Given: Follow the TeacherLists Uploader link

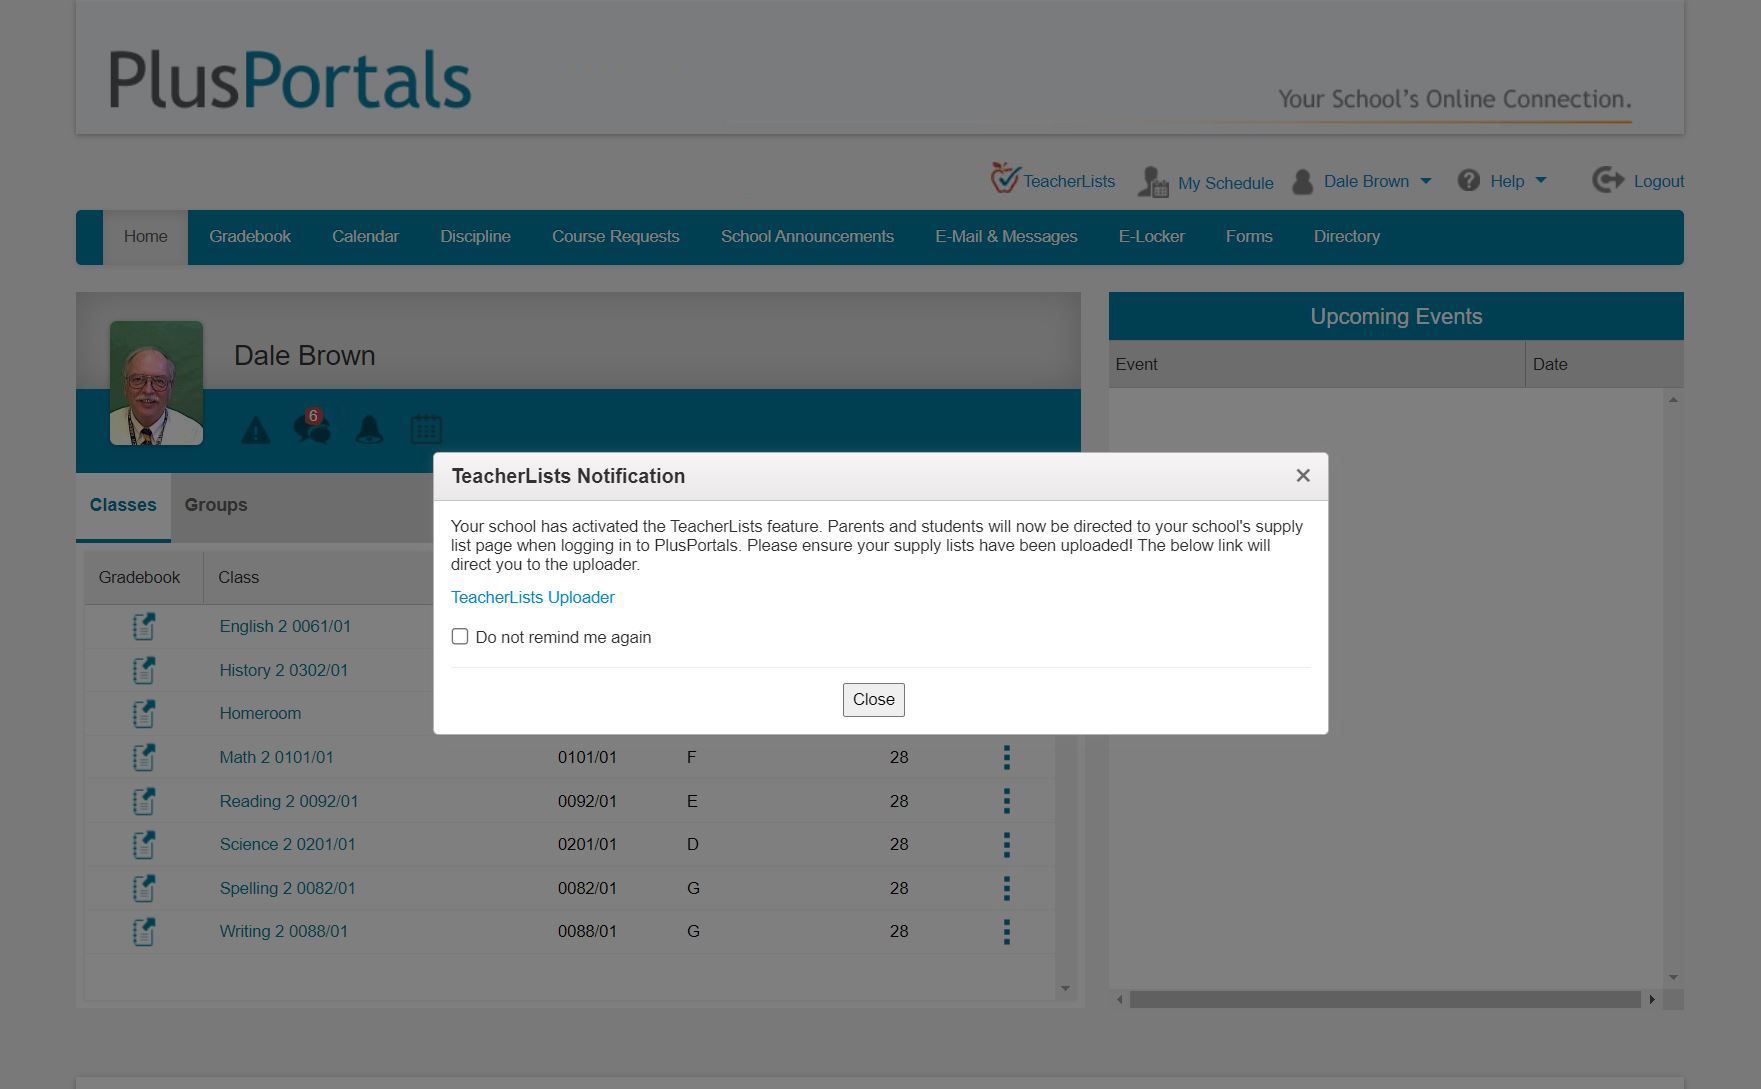Looking at the screenshot, I should [x=533, y=598].
